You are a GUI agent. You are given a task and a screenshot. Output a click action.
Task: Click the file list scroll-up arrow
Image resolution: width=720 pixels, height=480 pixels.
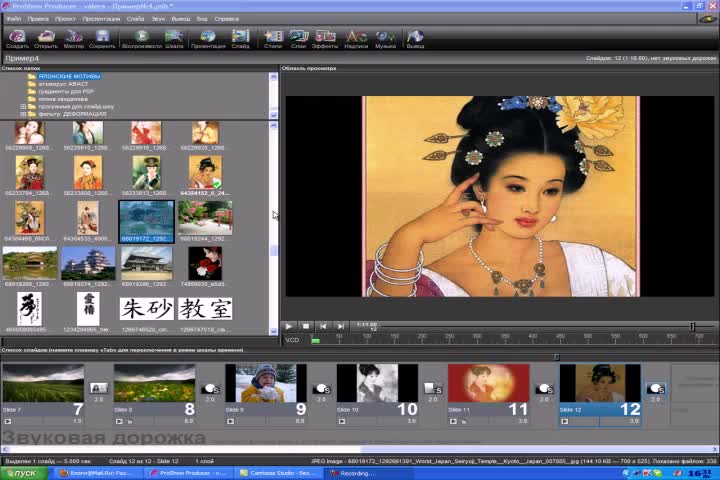pyautogui.click(x=274, y=125)
